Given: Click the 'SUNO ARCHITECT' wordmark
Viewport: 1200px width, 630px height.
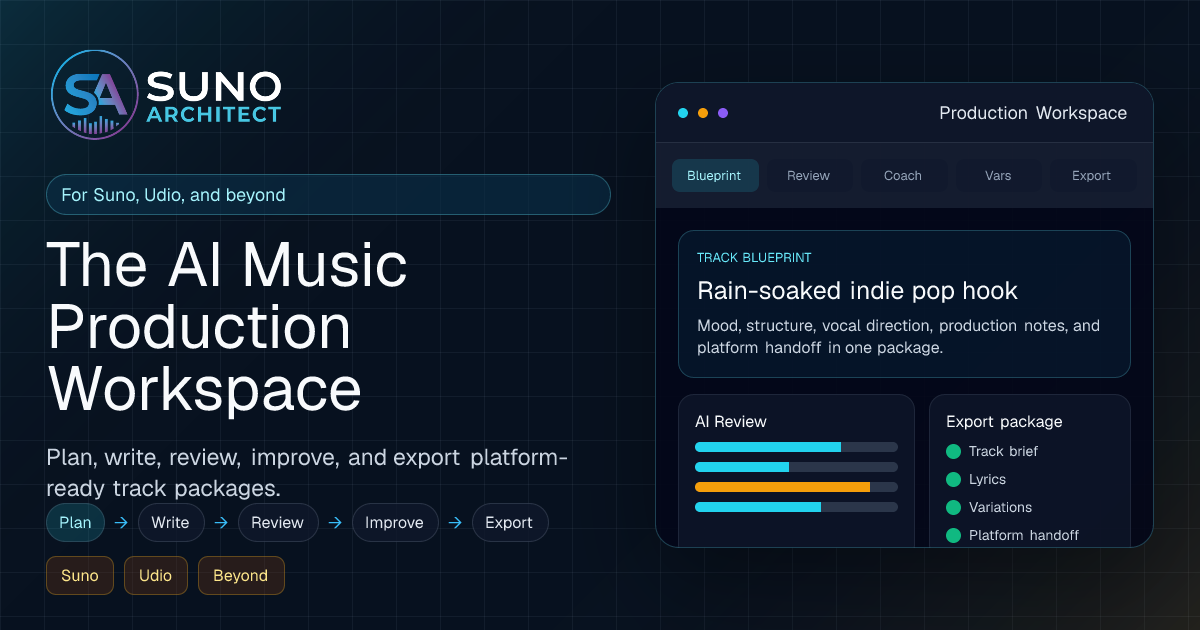Looking at the screenshot, I should coord(214,97).
